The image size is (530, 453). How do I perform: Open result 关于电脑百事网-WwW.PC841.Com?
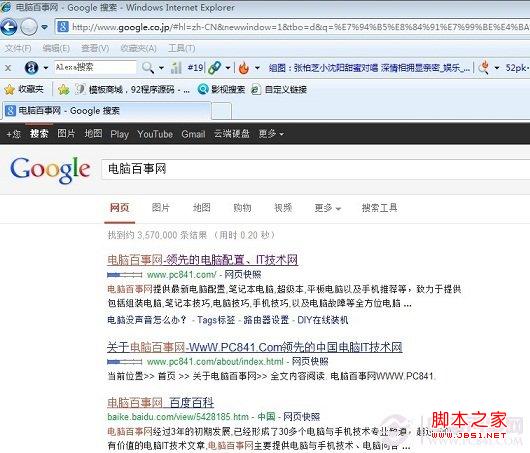click(255, 347)
